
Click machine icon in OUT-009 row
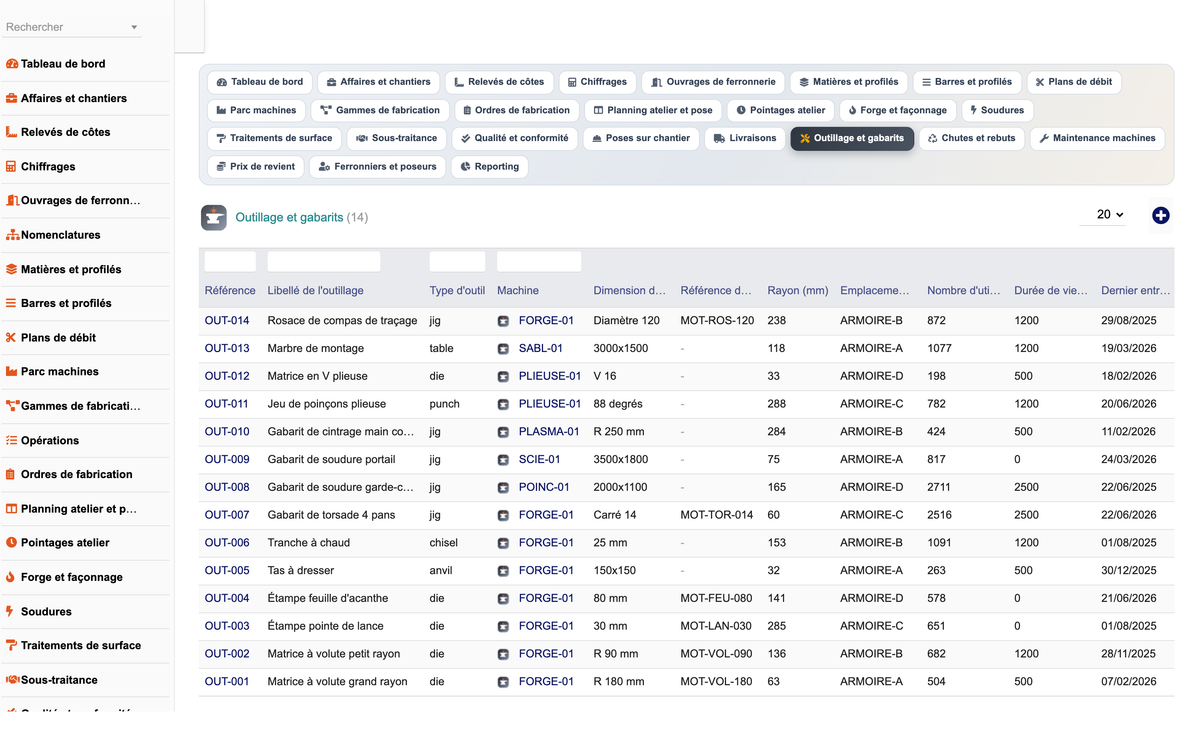click(x=503, y=460)
